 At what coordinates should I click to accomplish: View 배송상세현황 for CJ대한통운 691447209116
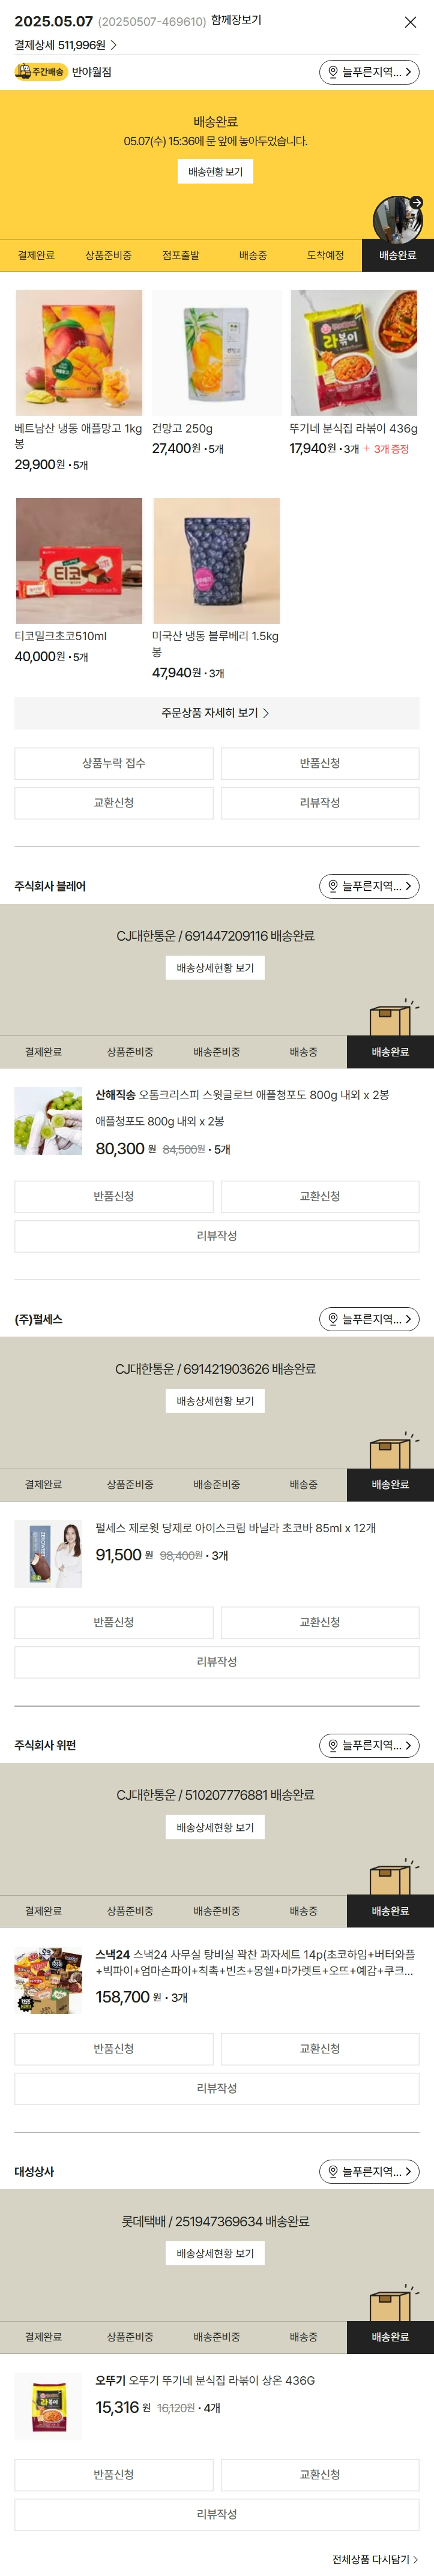(x=215, y=968)
